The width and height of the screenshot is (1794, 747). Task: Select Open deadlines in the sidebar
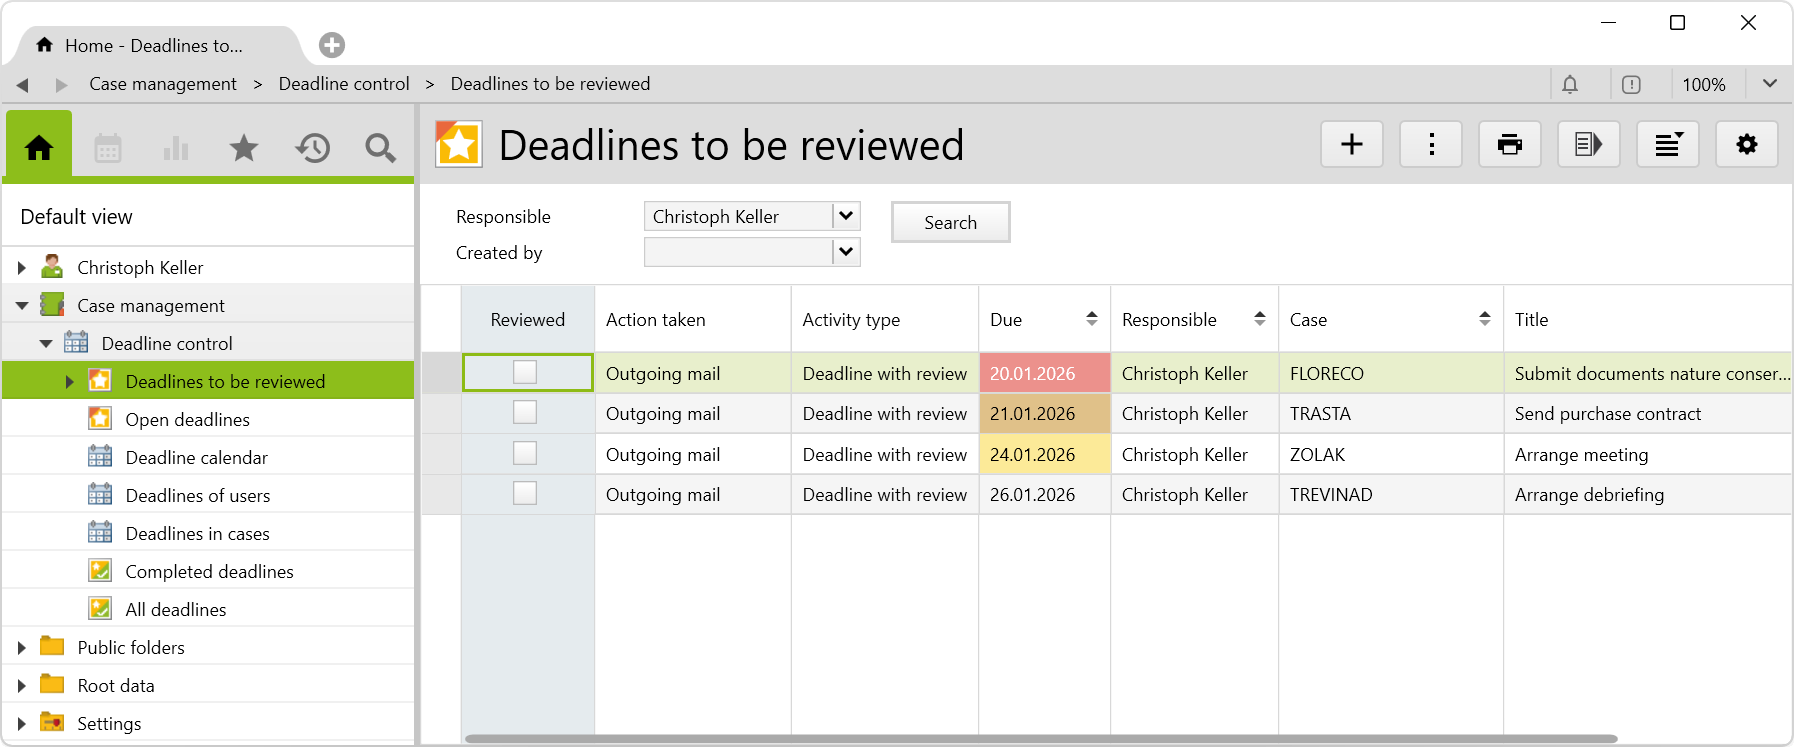point(187,420)
